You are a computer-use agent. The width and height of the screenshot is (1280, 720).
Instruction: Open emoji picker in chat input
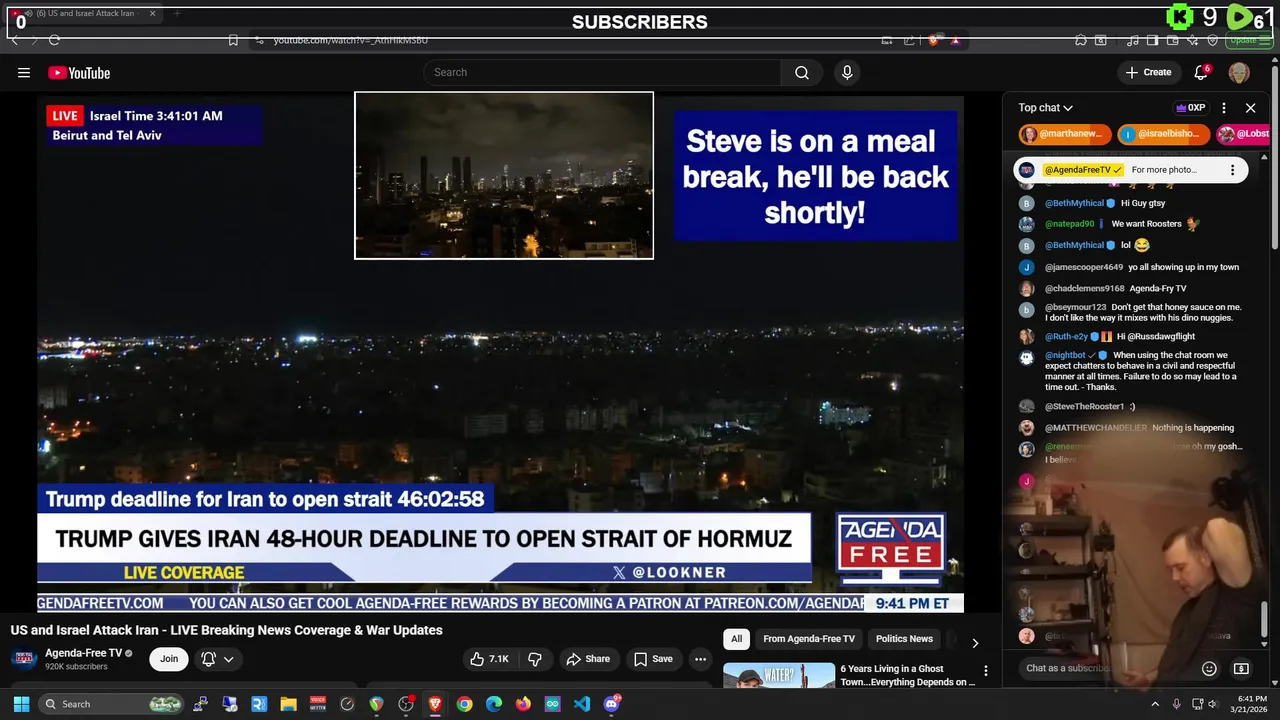(x=1209, y=668)
